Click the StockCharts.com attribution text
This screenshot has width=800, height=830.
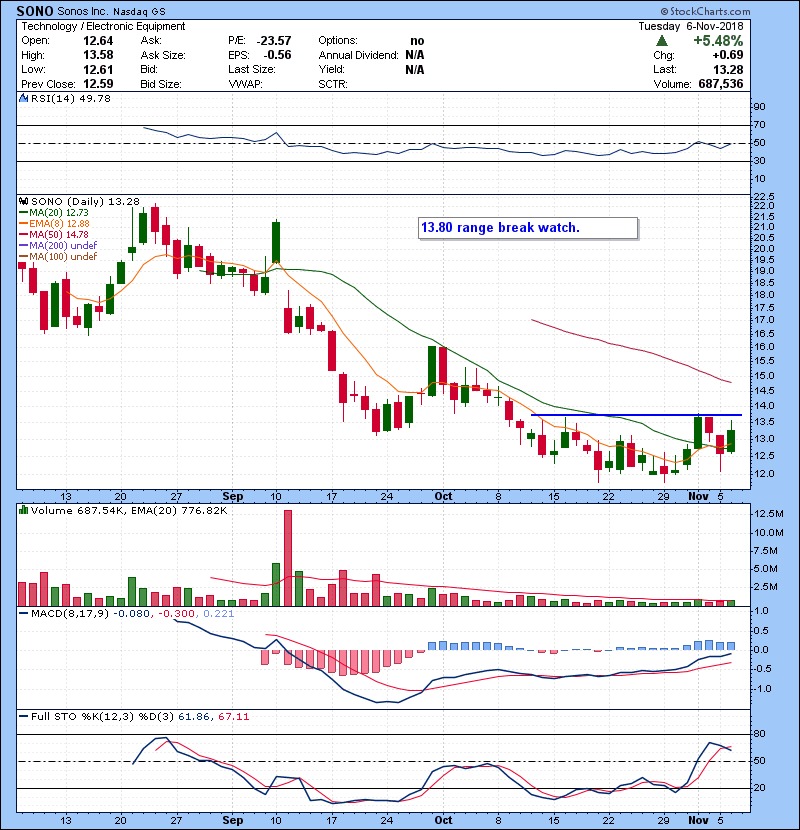coord(705,11)
